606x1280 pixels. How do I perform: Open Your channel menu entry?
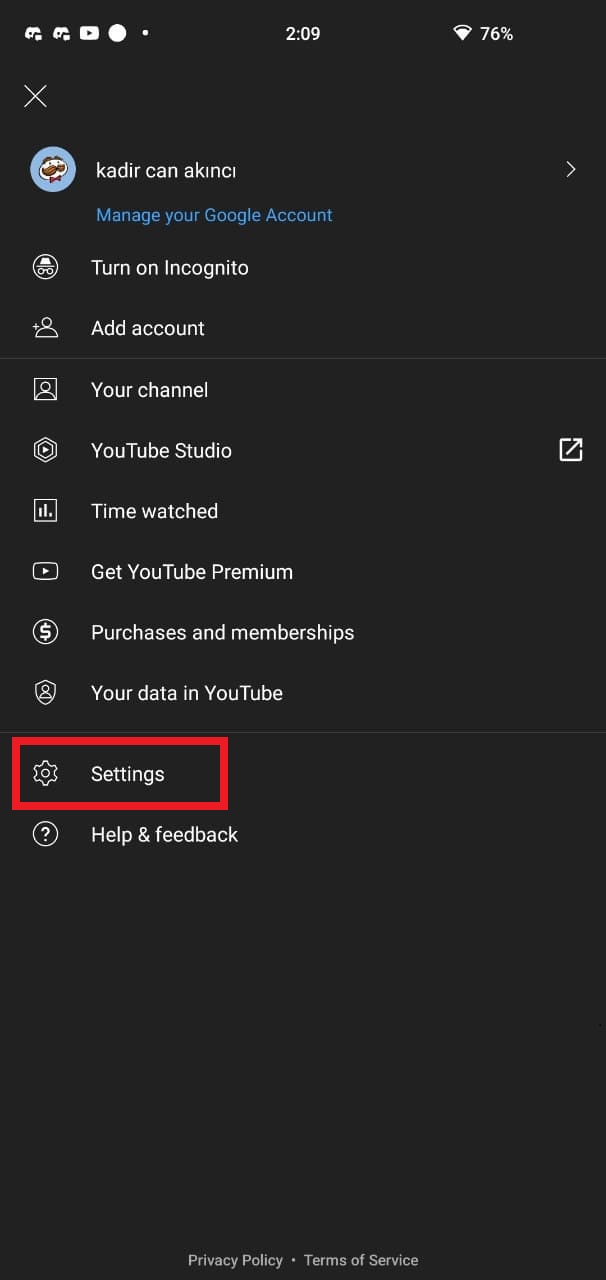pos(150,390)
